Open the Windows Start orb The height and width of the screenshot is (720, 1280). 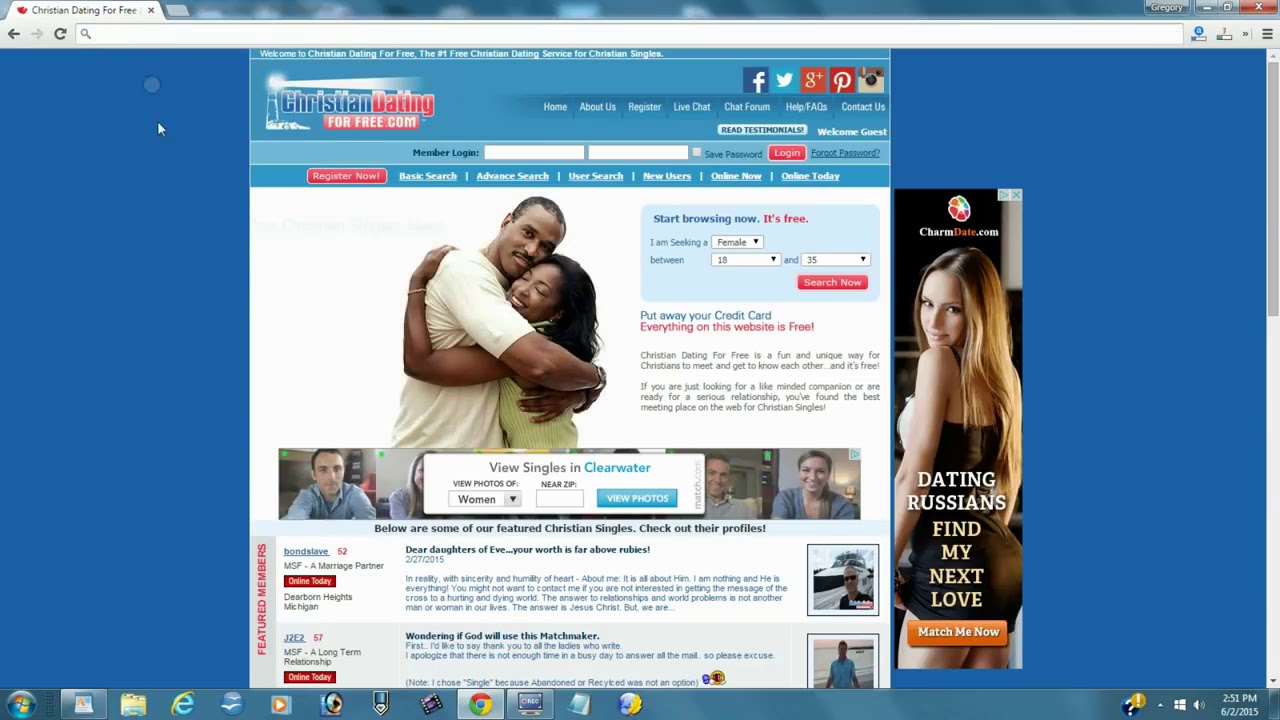[20, 704]
